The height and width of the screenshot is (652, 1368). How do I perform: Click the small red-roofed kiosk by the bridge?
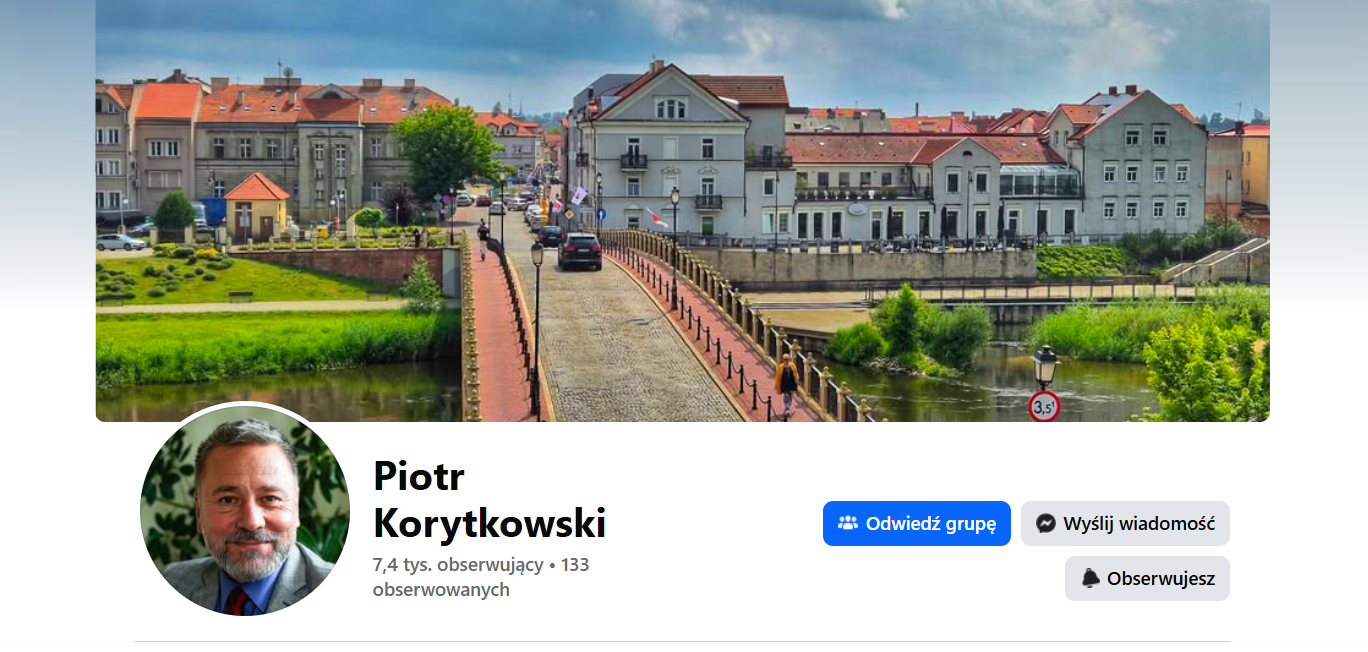click(x=257, y=206)
